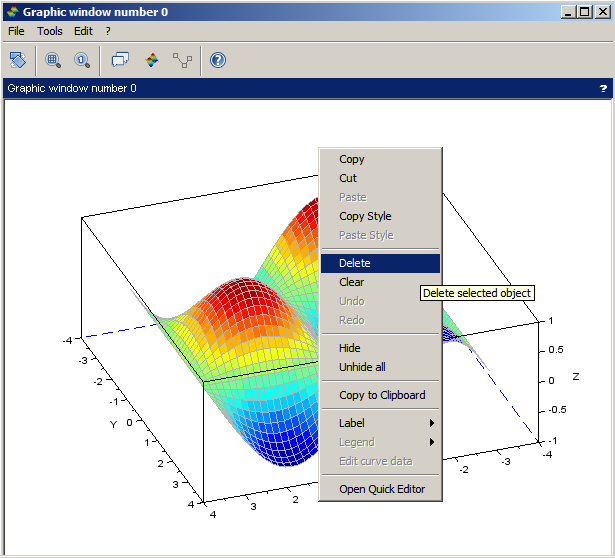Open help with the blue question-mark toolbar icon
The height and width of the screenshot is (558, 615).
[x=218, y=60]
